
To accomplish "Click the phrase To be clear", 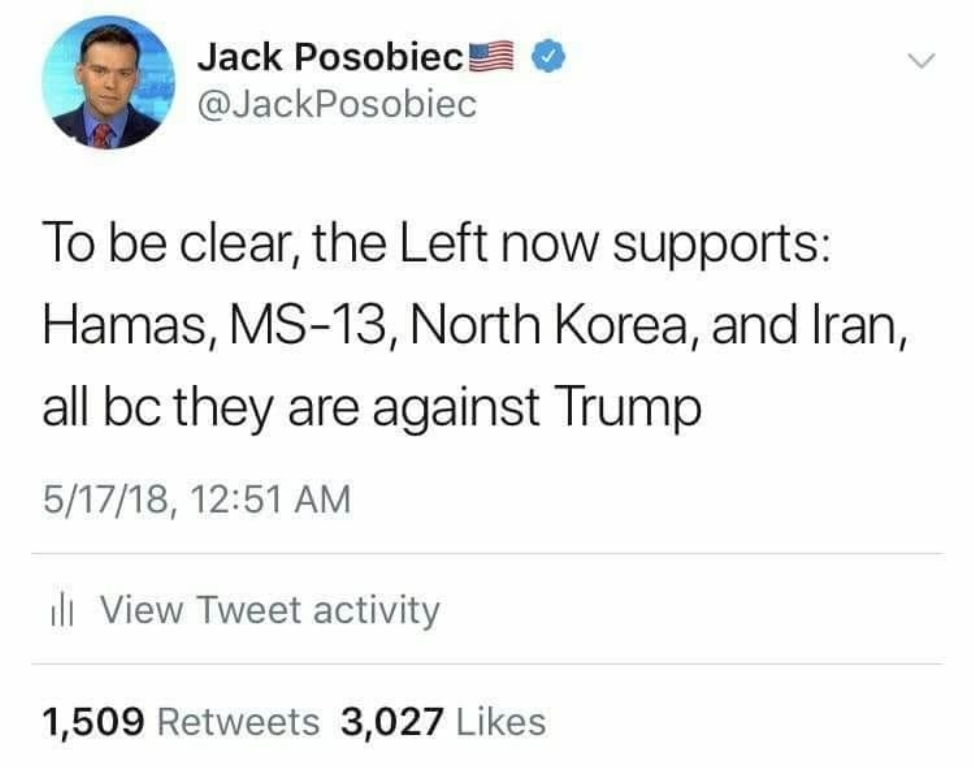I will click(x=166, y=244).
